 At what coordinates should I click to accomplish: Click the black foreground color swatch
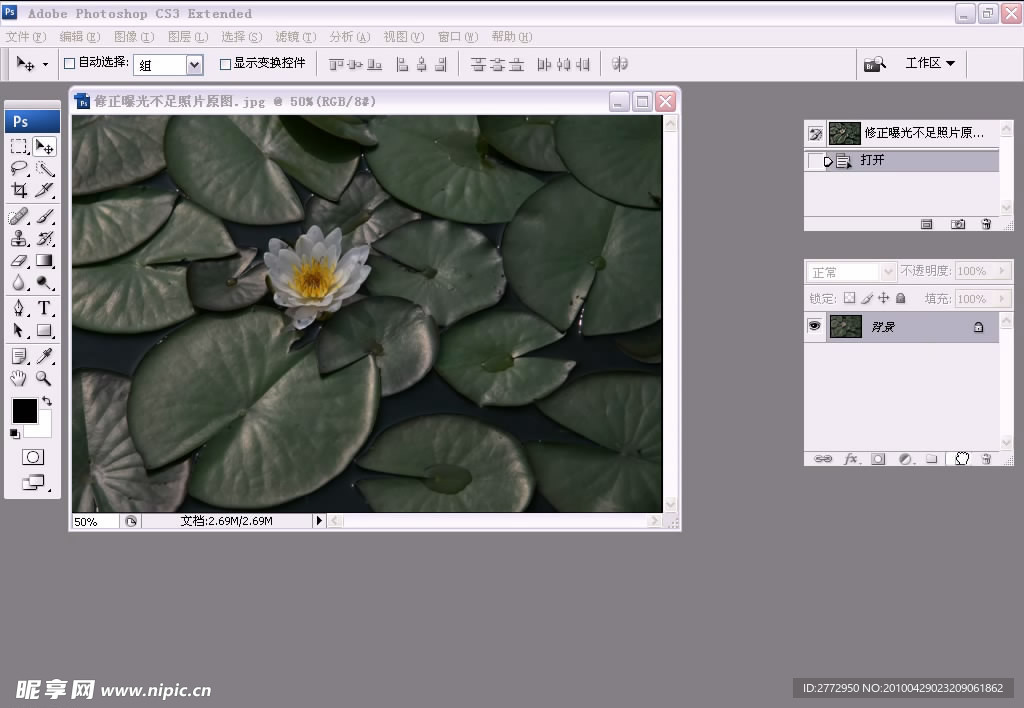[x=24, y=410]
